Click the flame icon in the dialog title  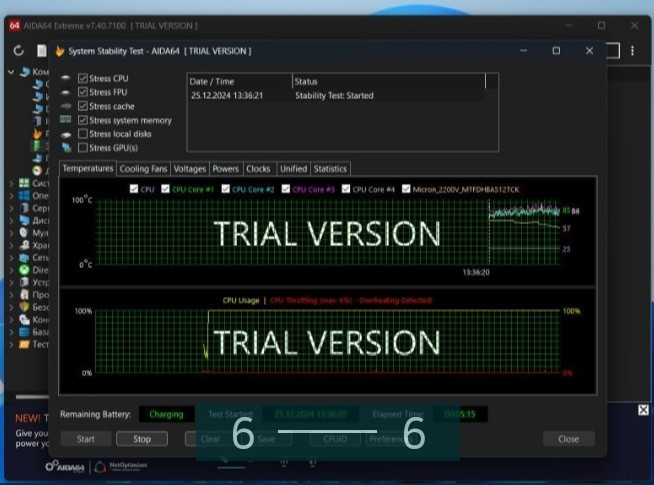[x=60, y=51]
